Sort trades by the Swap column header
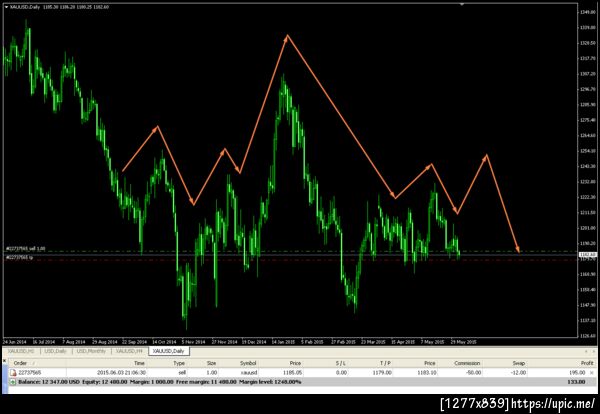Viewport: 600px width, 414px height. [519, 363]
